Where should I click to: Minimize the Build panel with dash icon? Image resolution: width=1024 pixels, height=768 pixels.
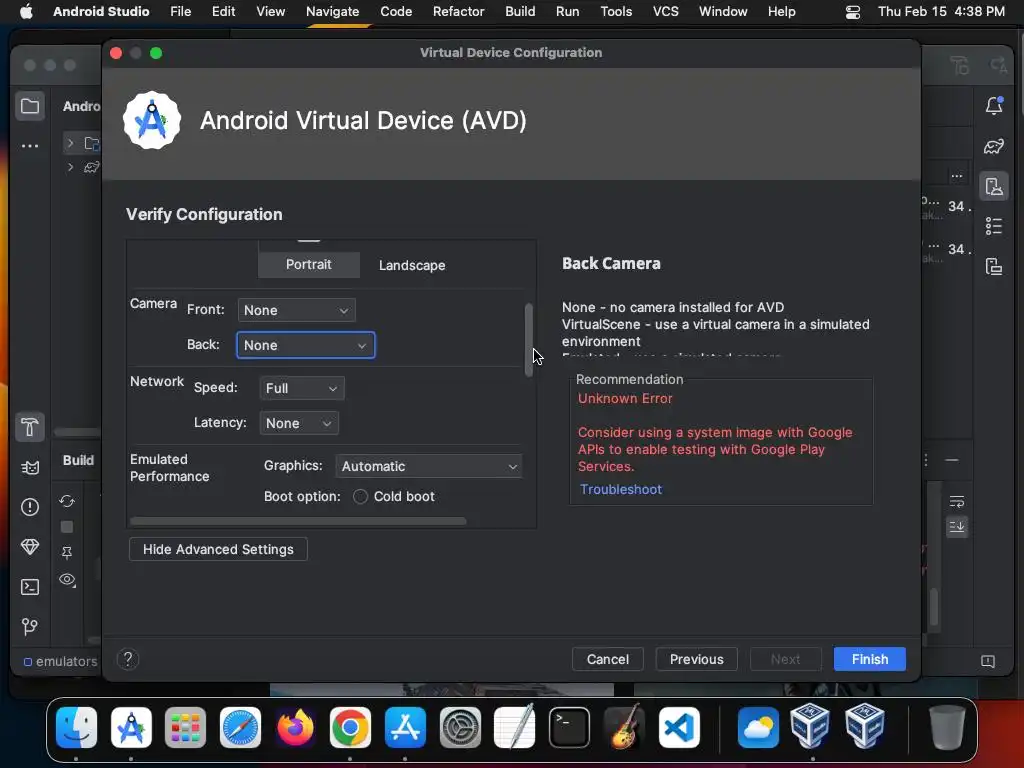(952, 460)
